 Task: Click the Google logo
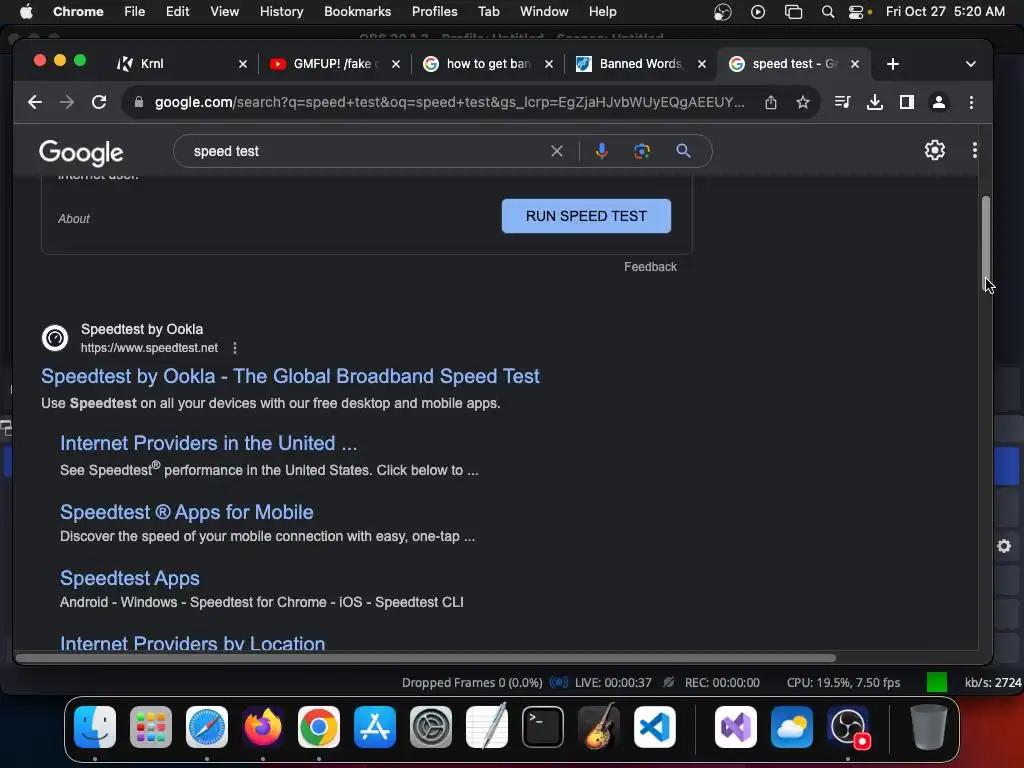tap(81, 152)
